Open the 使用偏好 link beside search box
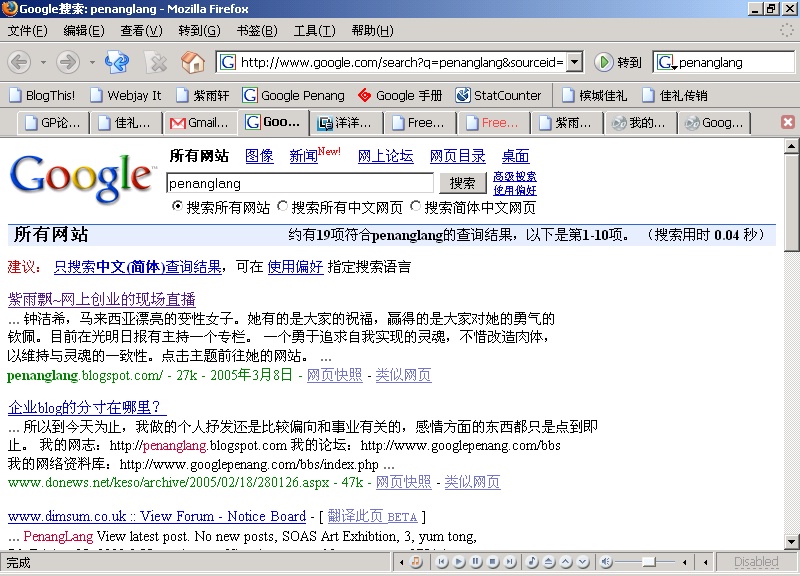The image size is (800, 576). click(x=515, y=190)
